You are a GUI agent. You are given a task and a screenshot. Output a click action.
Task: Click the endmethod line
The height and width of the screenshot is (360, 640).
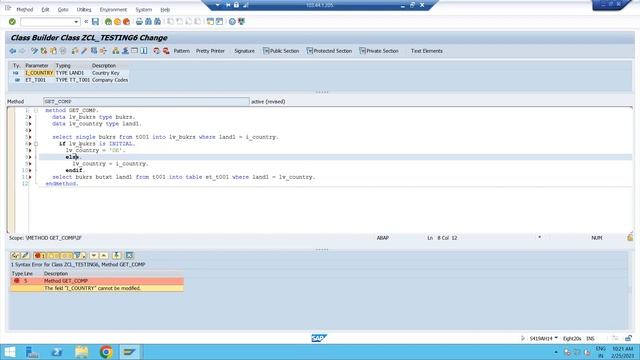click(62, 184)
